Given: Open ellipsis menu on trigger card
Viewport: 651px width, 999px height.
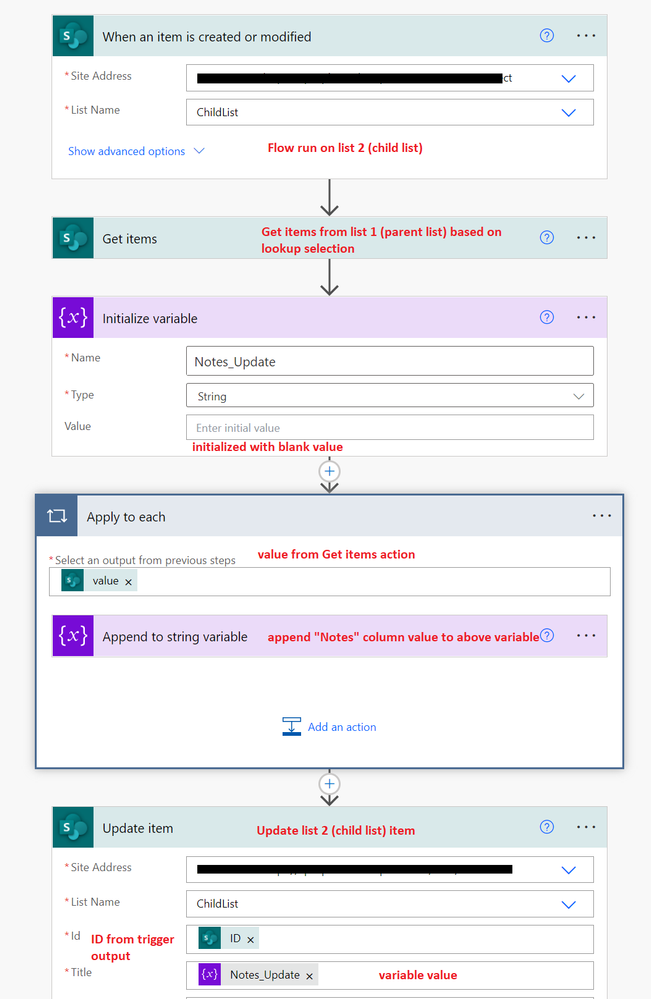Looking at the screenshot, I should click(586, 36).
